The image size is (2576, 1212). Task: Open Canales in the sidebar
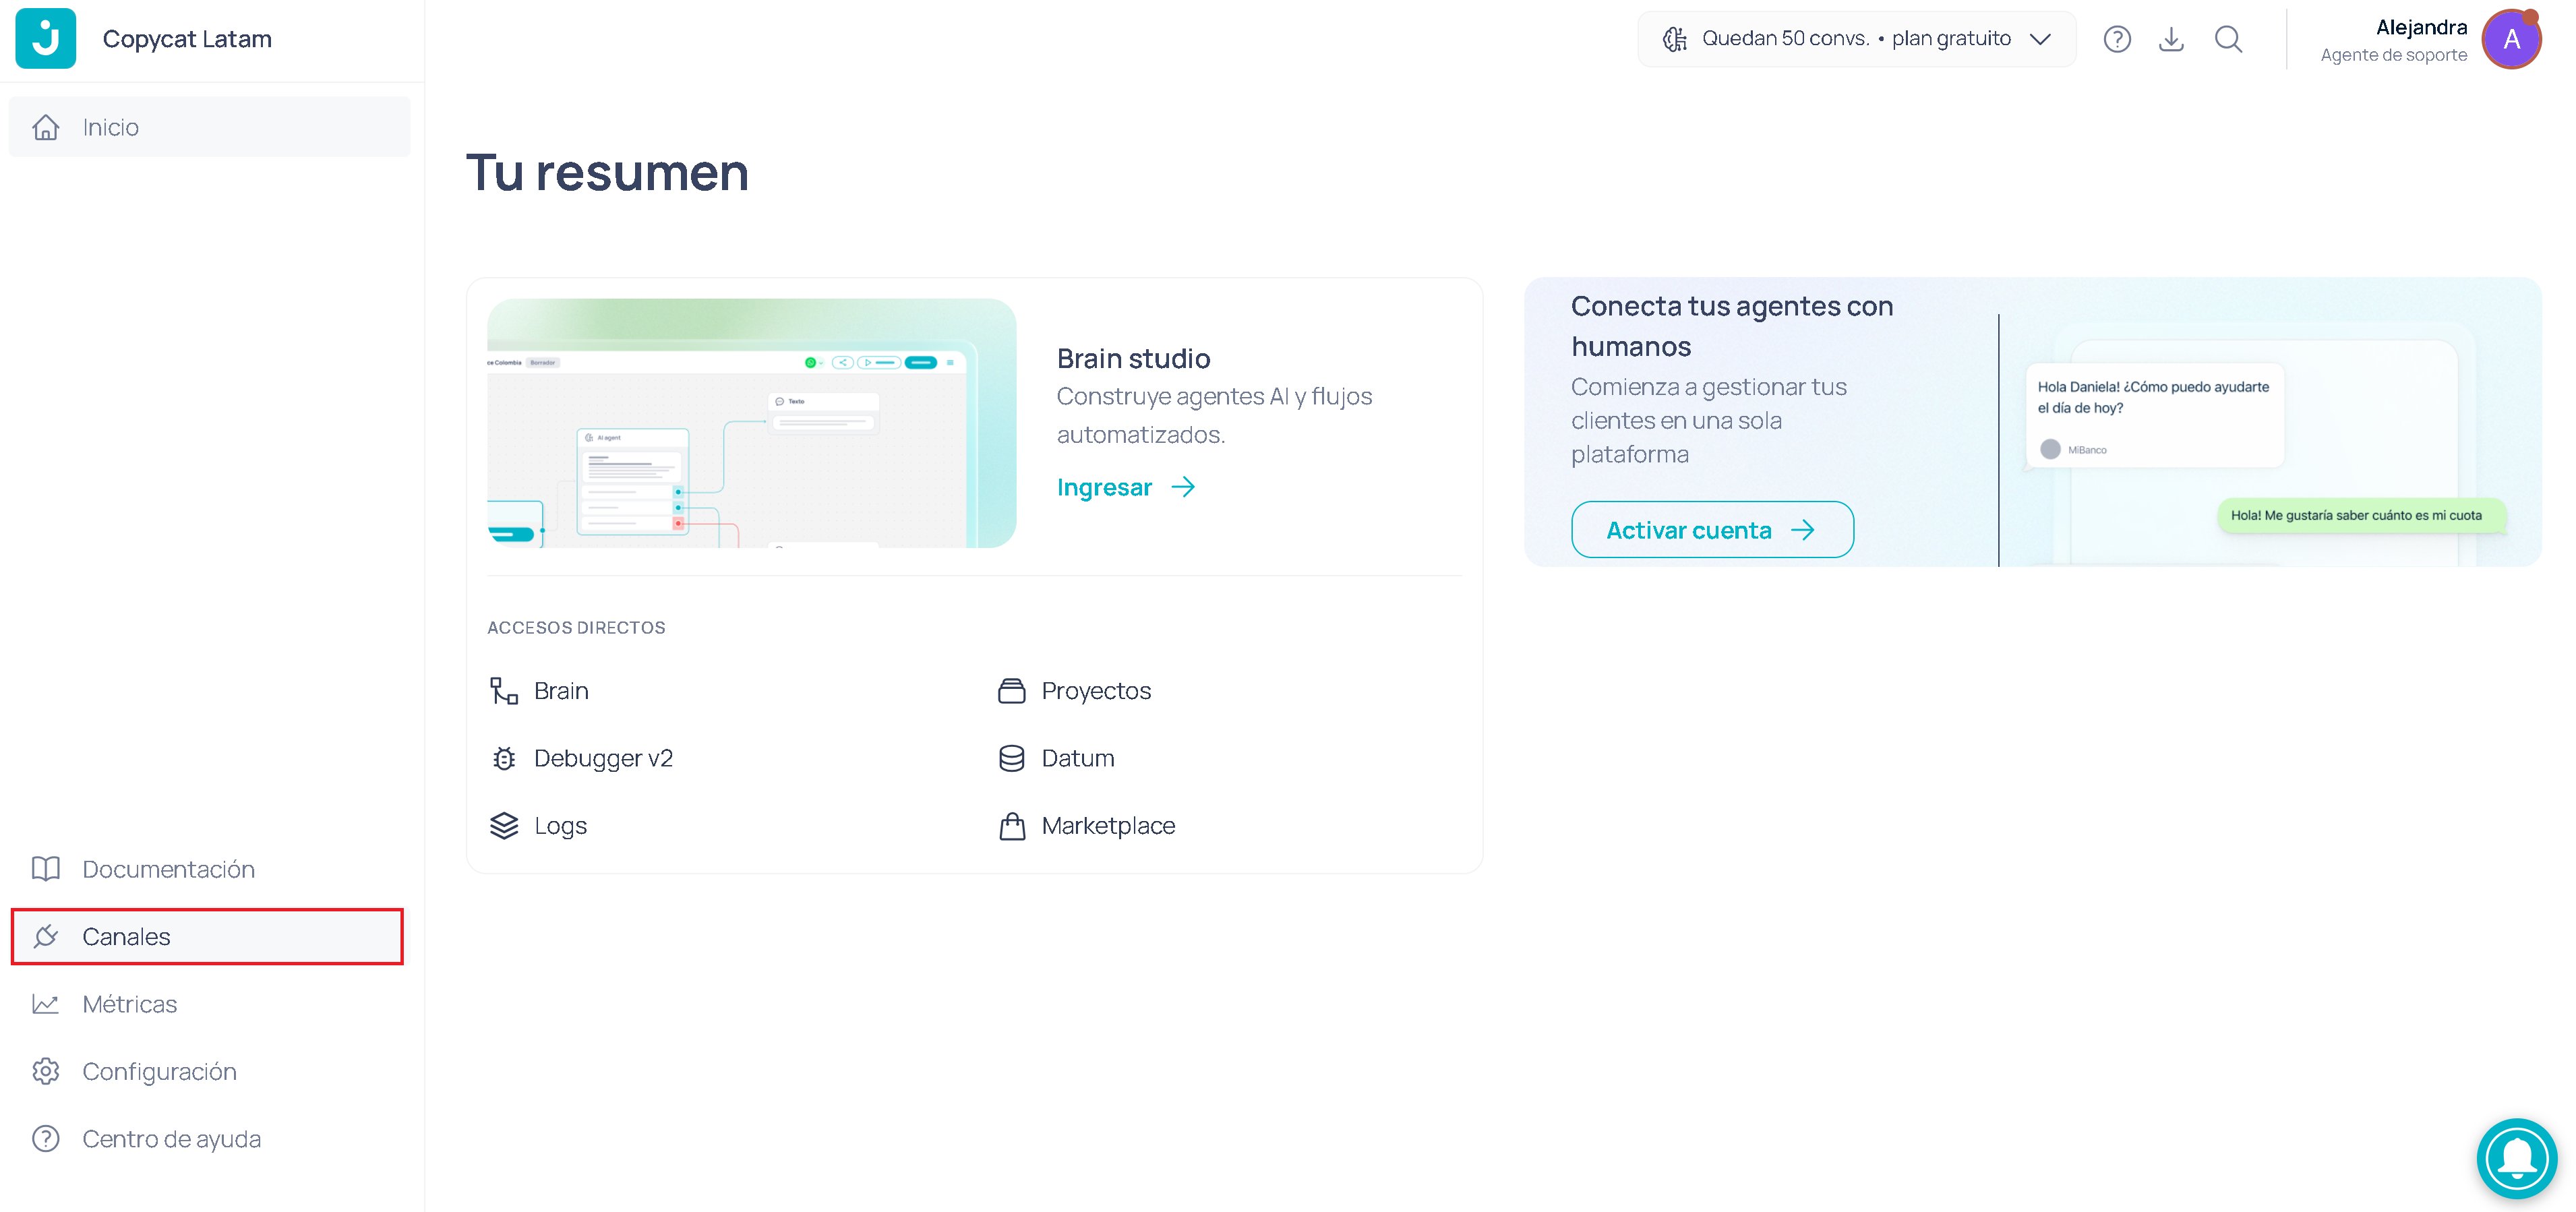pyautogui.click(x=207, y=936)
